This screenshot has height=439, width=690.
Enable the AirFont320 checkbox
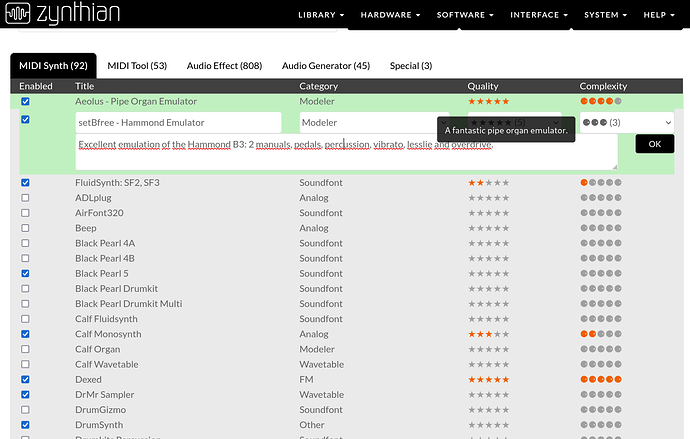click(26, 213)
